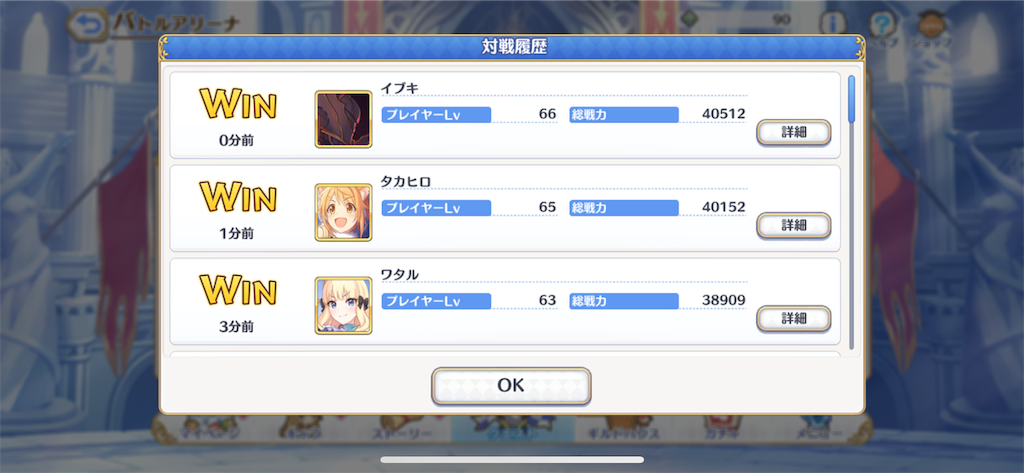
Task: Open 詳細 for the ワタル battle
Action: click(793, 319)
